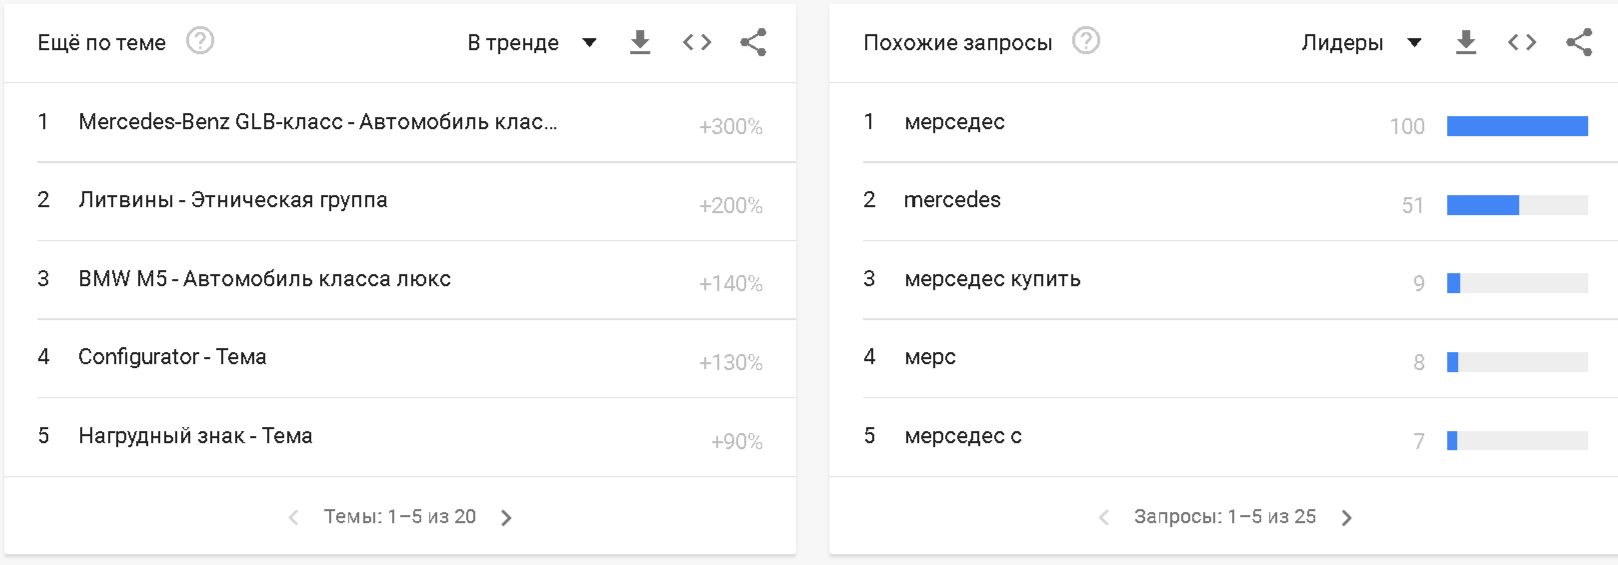Open help for 'Ещё по теме'
Viewport: 1618px width, 565px height.
coord(200,41)
